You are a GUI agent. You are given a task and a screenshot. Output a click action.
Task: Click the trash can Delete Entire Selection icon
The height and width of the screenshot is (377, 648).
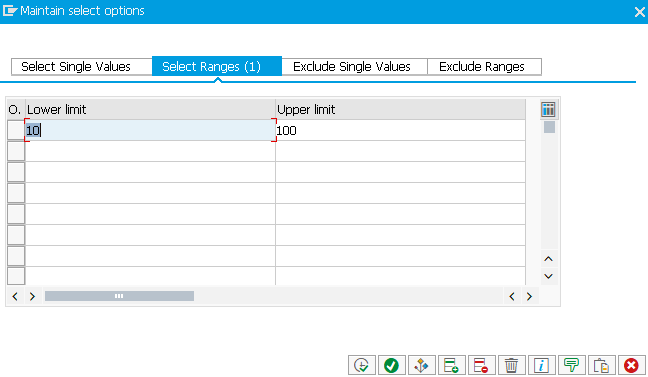point(511,365)
